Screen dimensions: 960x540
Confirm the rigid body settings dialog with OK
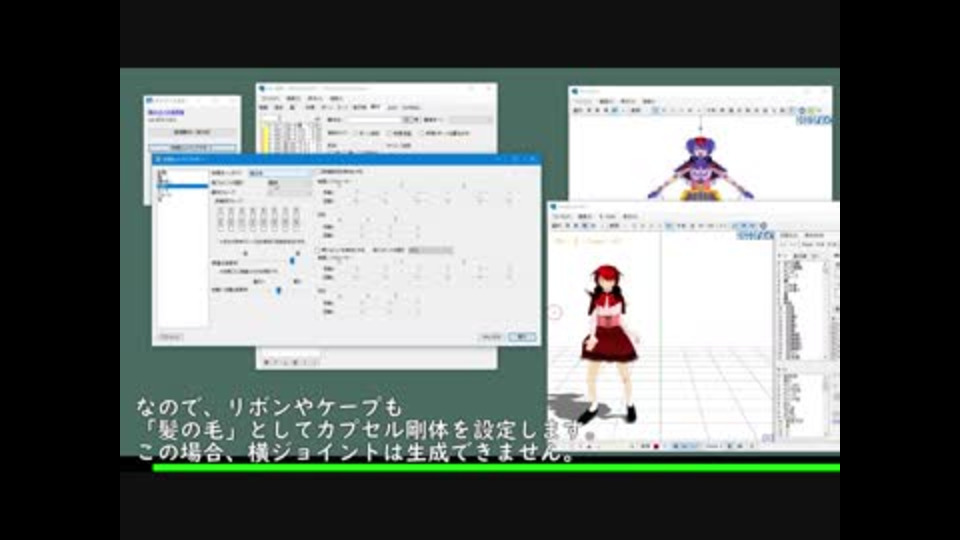click(x=522, y=337)
